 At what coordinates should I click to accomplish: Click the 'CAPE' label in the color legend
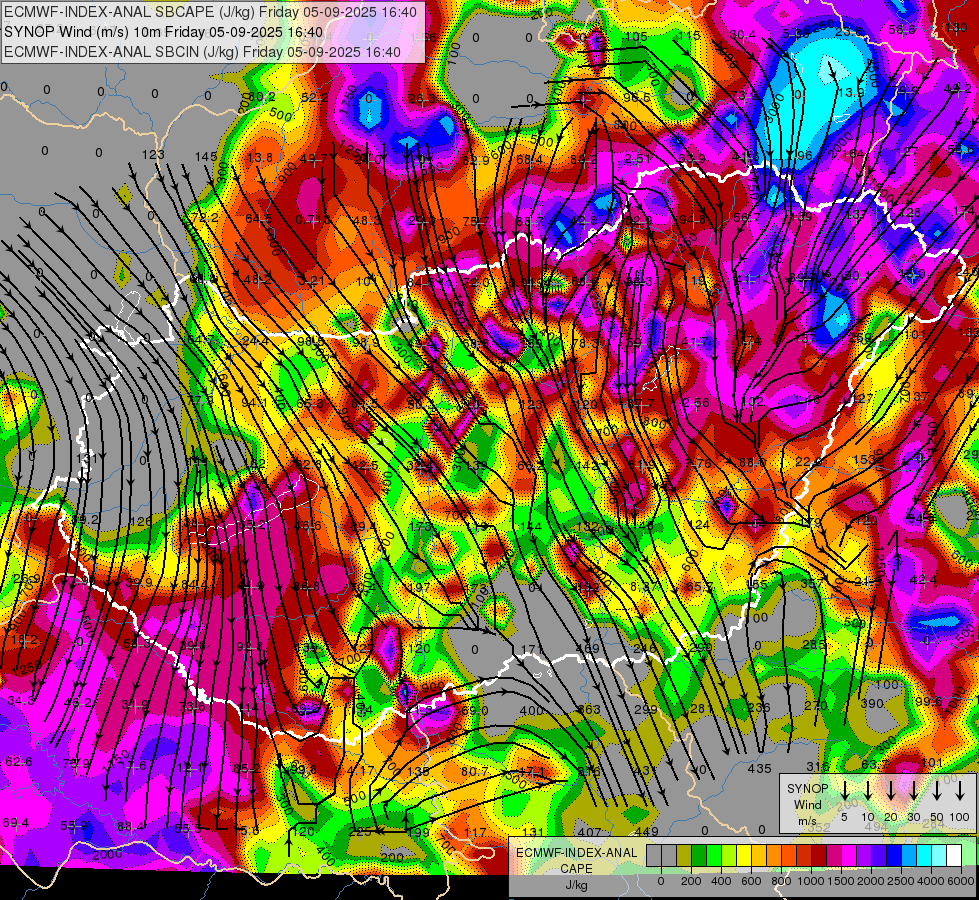576,869
